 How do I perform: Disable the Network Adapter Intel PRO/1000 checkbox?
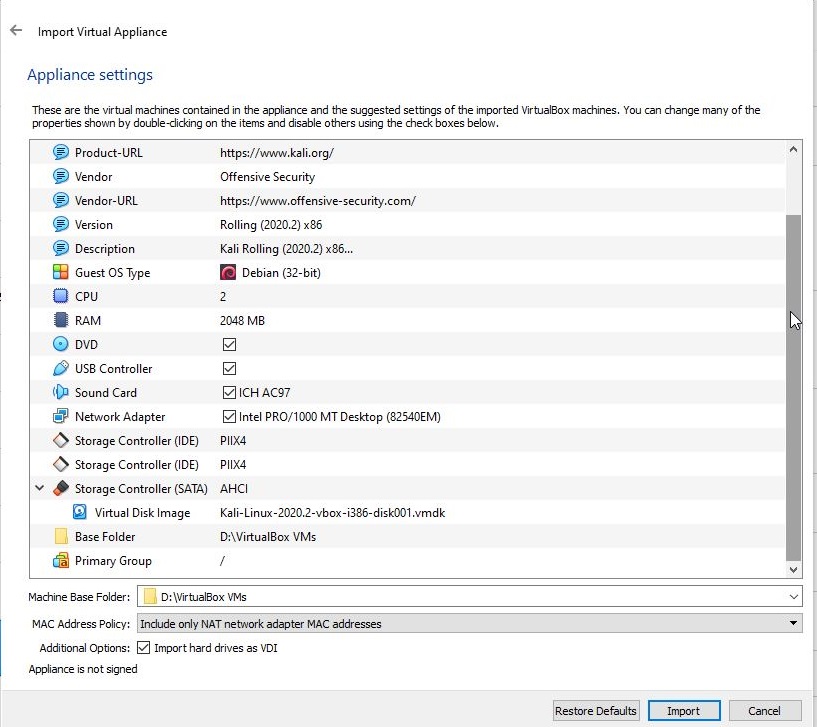229,416
